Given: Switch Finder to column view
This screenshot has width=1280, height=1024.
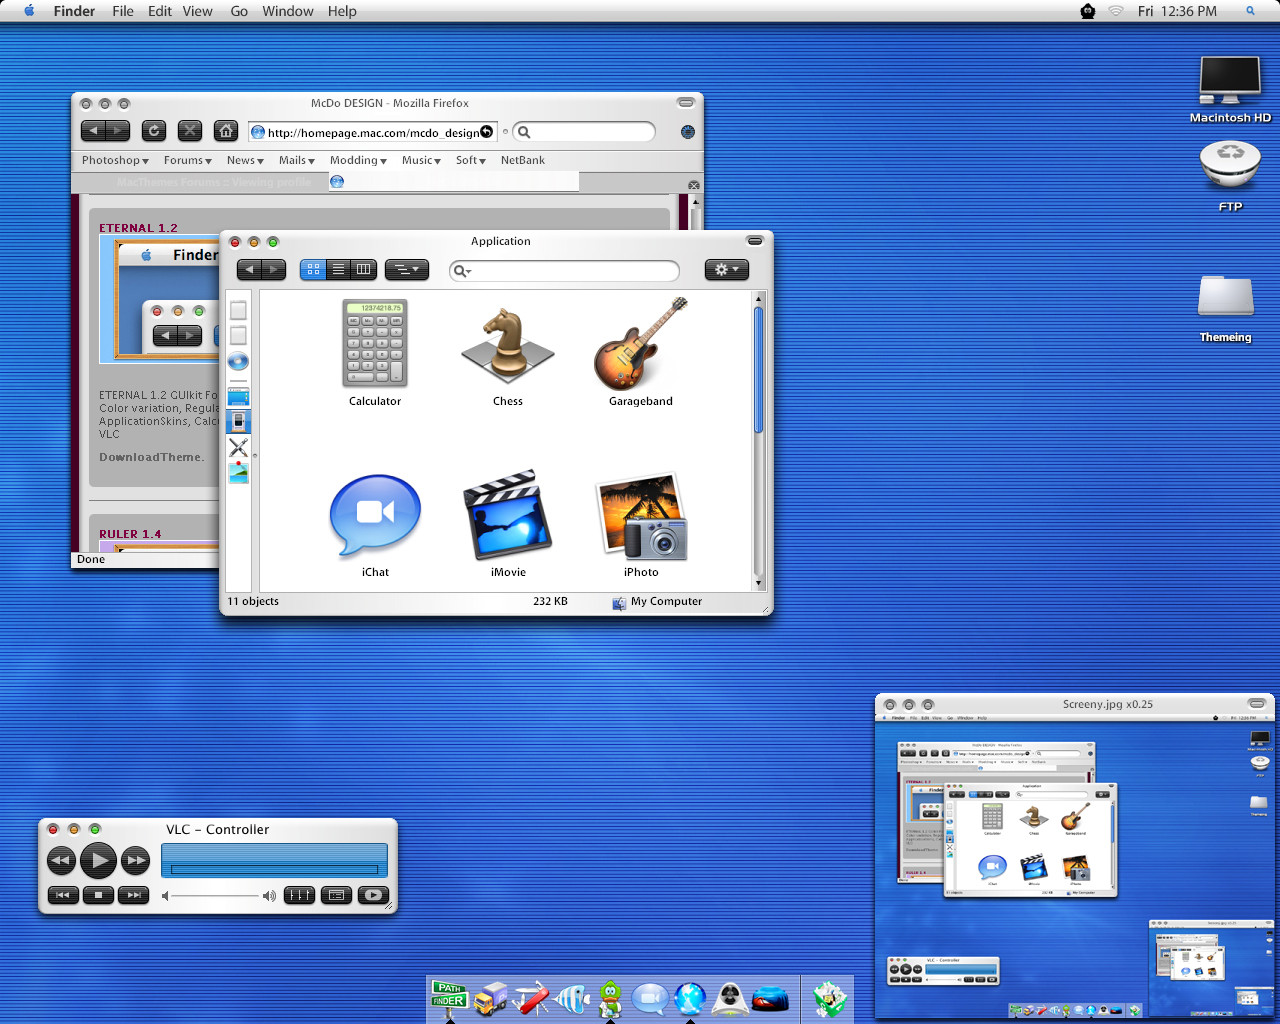Looking at the screenshot, I should [363, 269].
